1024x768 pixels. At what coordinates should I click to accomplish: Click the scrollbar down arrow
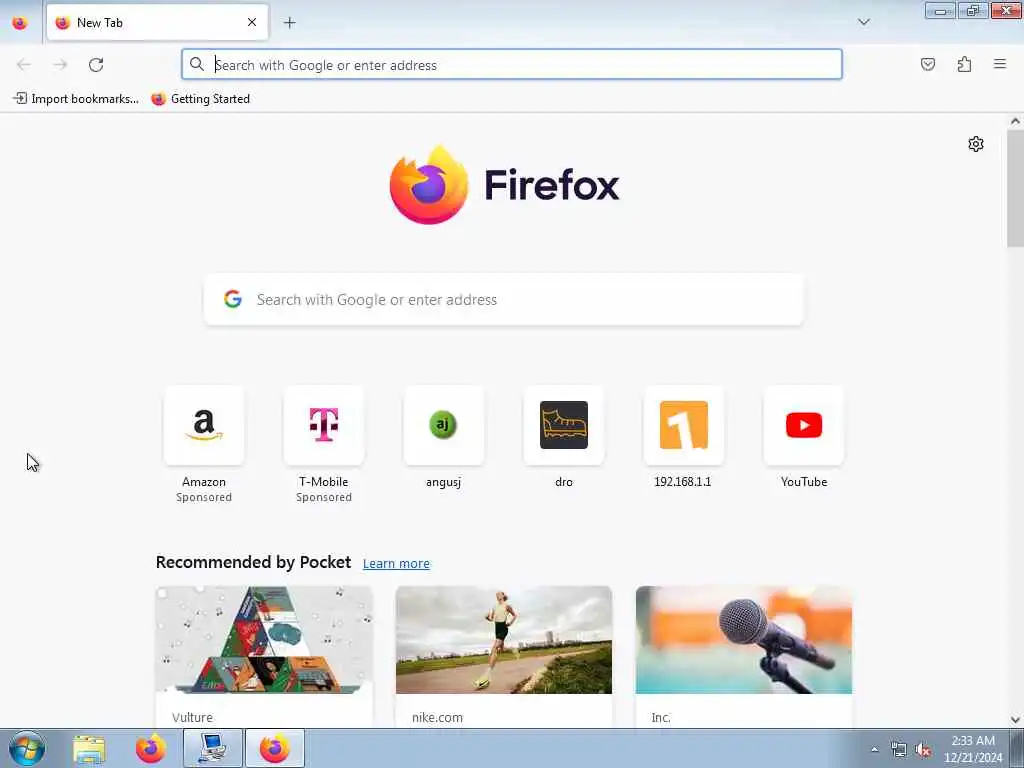coord(1015,720)
